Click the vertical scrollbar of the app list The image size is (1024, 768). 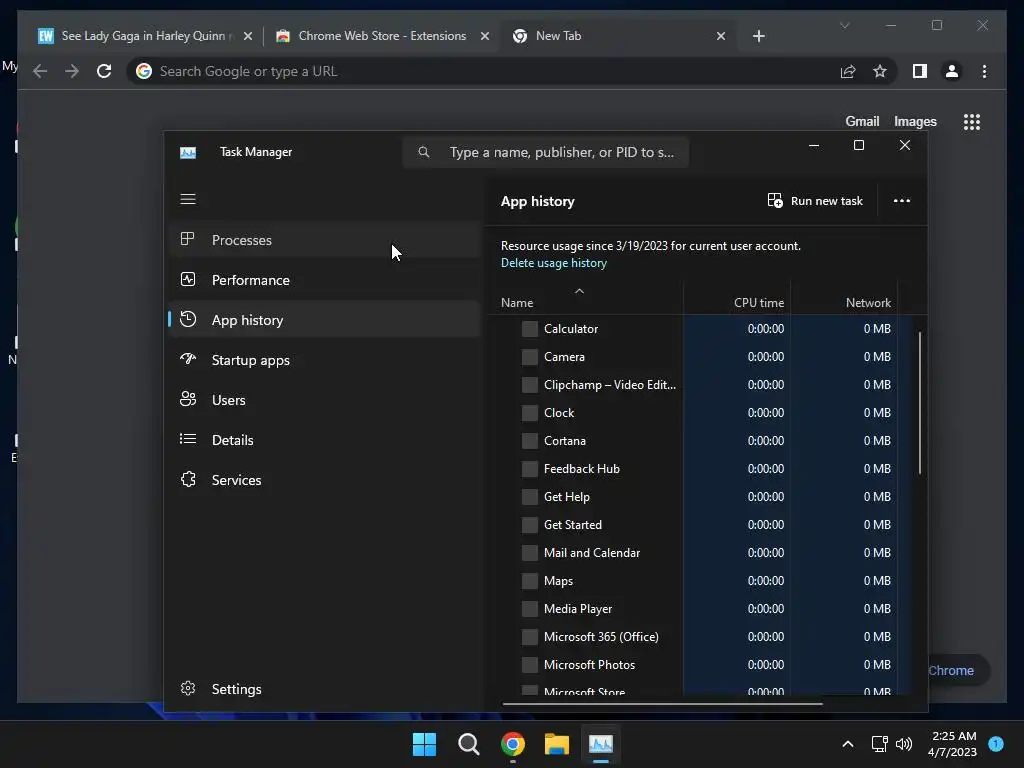[920, 403]
